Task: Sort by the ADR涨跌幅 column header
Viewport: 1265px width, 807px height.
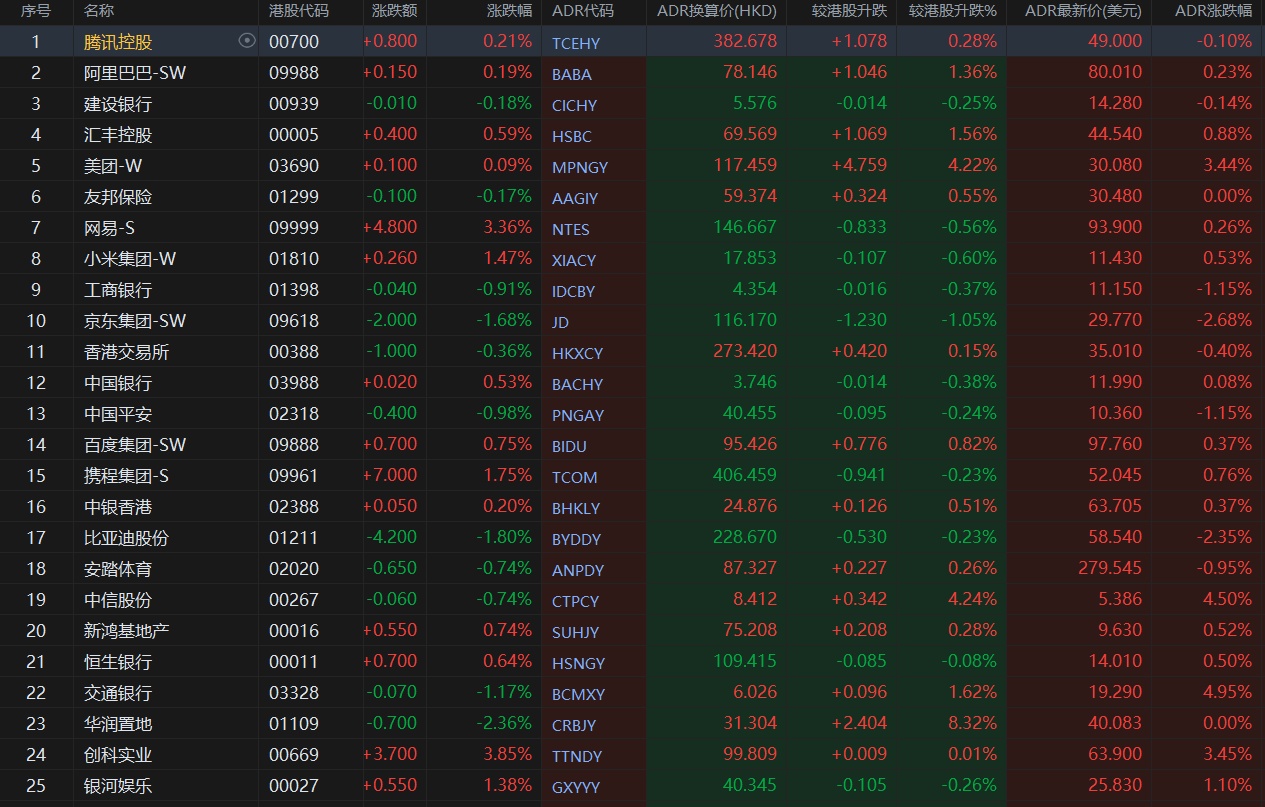Action: [1213, 11]
